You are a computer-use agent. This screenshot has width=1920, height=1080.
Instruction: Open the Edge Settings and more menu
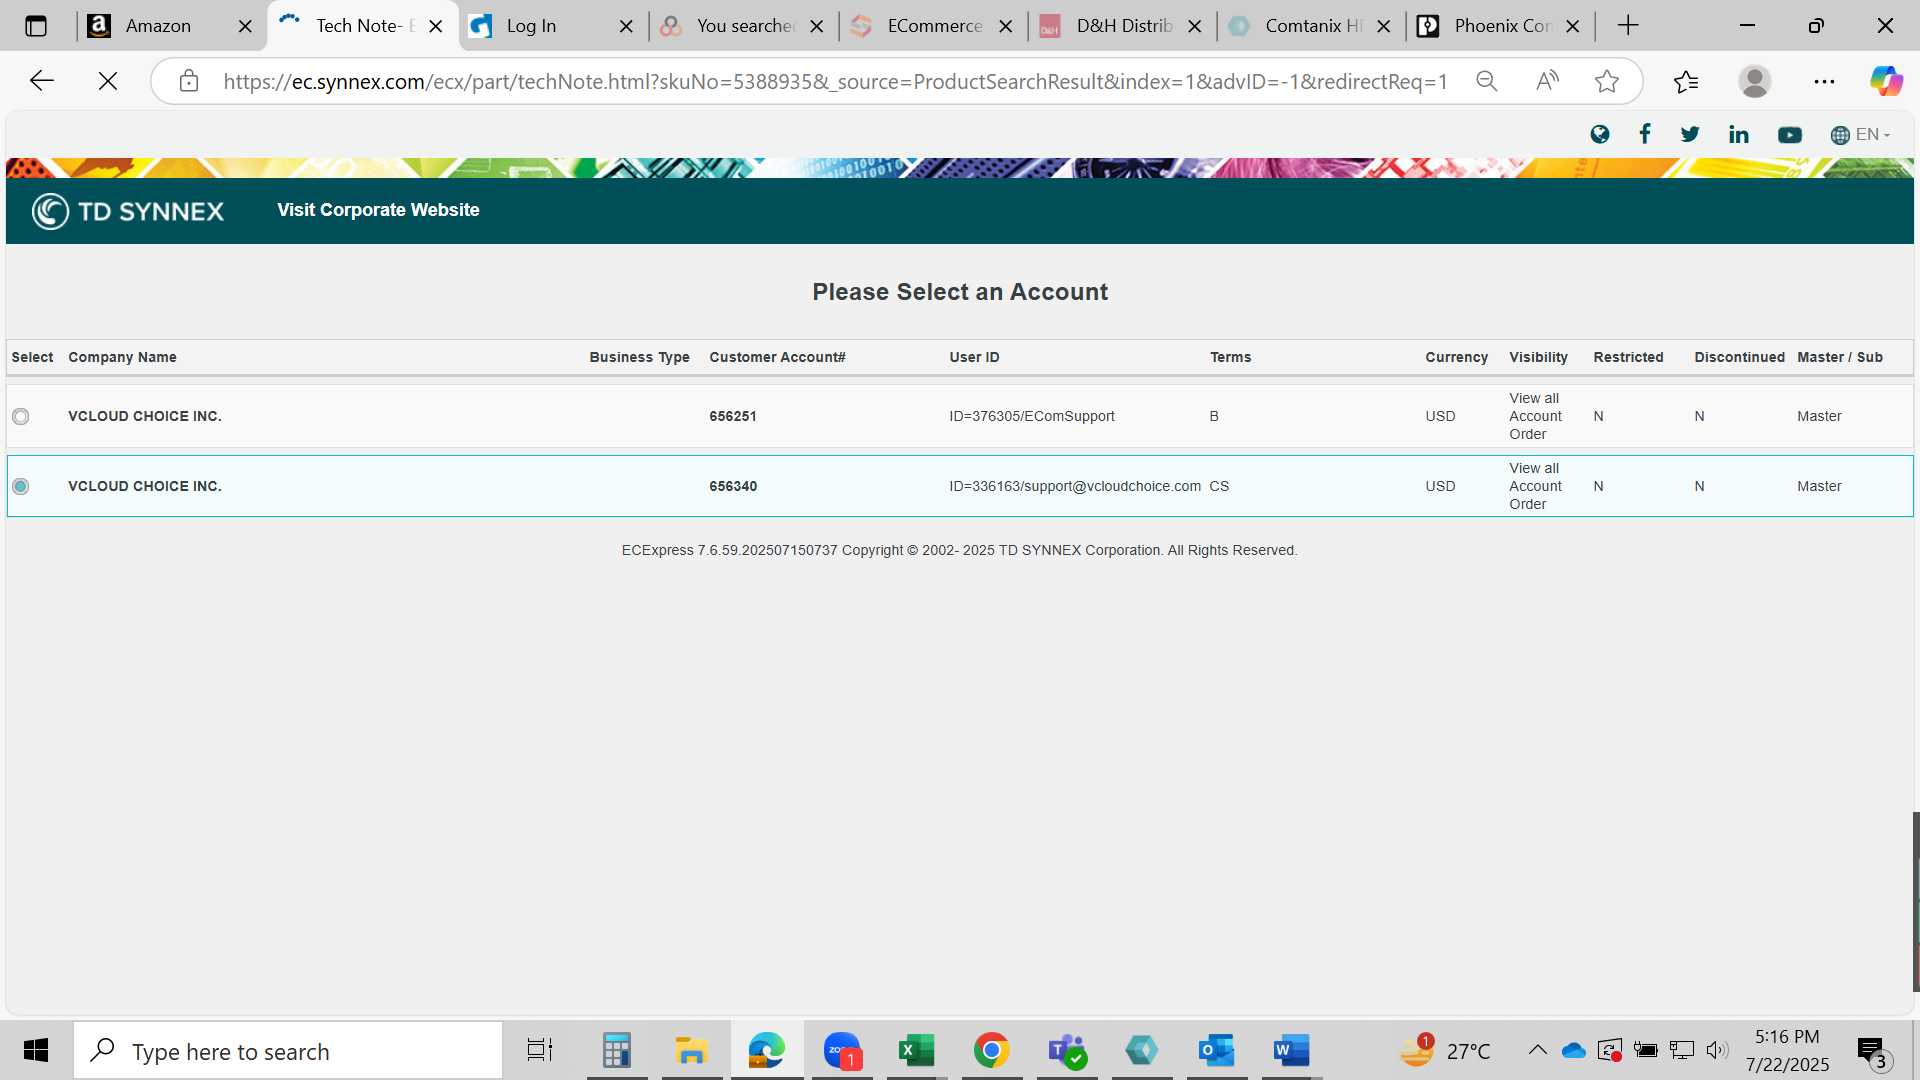click(1824, 81)
